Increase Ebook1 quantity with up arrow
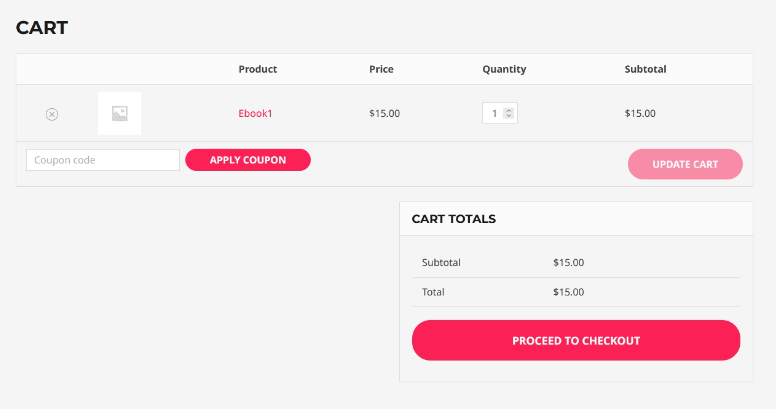Viewport: 776px width, 409px height. [509, 110]
